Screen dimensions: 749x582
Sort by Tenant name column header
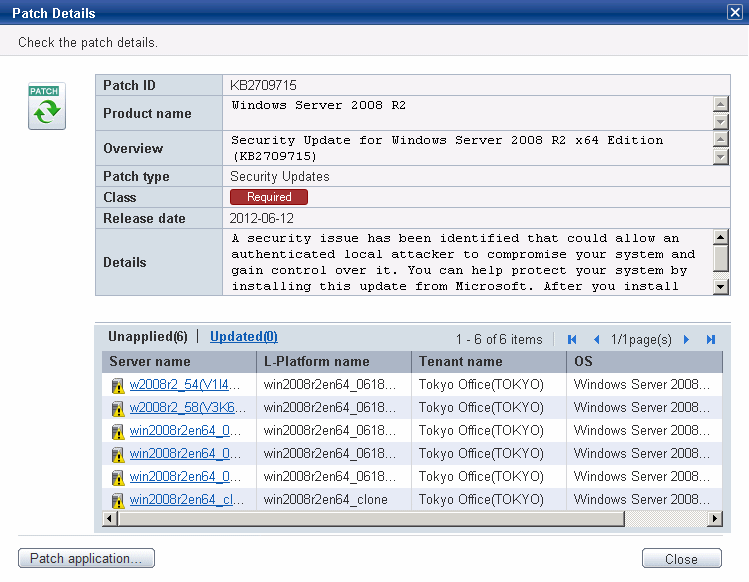pyautogui.click(x=489, y=362)
